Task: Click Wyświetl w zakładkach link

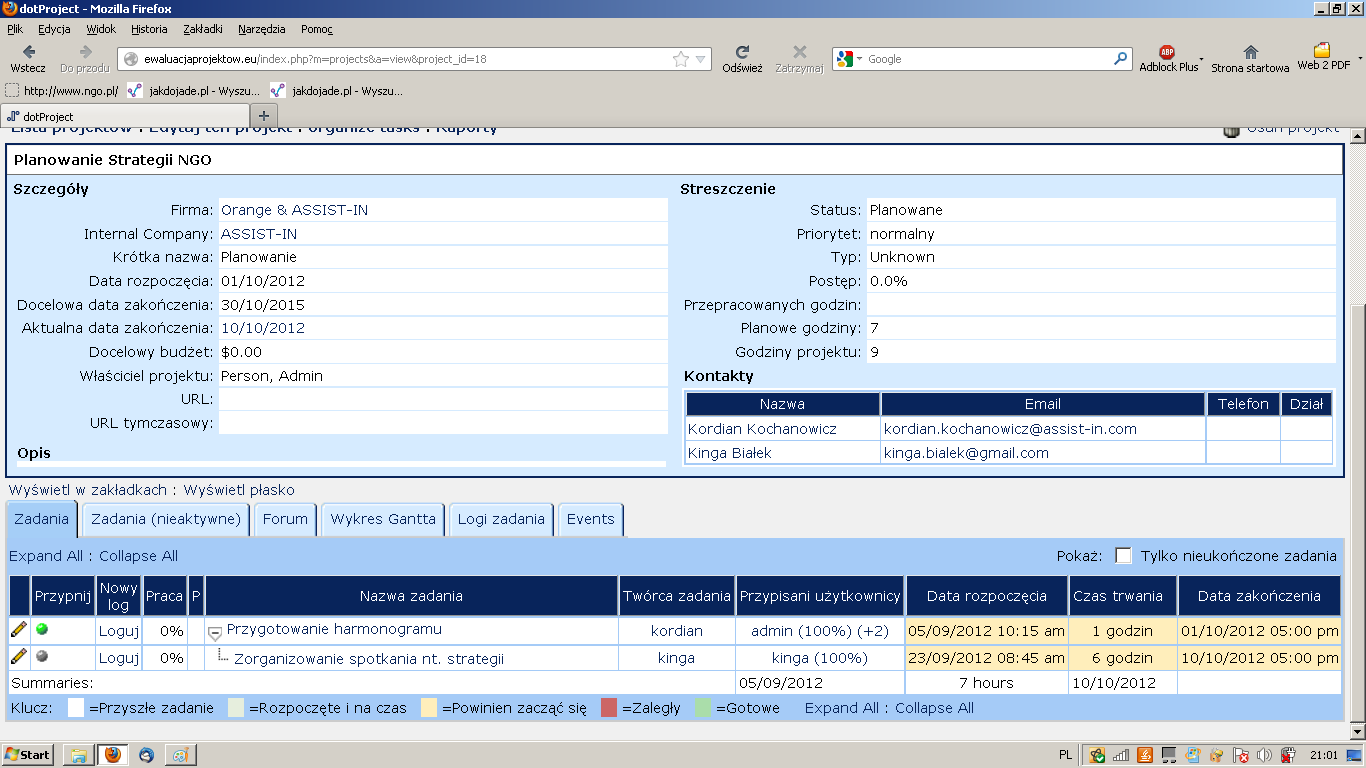Action: 88,490
